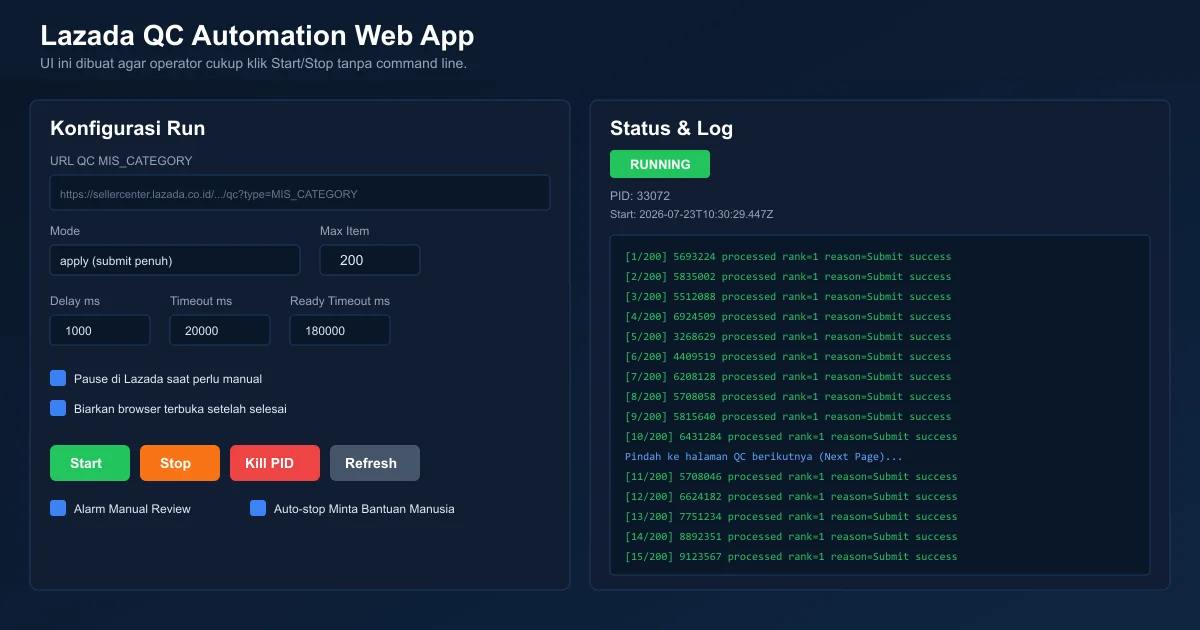1200x630 pixels.
Task: Click log line [11/200] 5708046 processed
Action: (x=791, y=477)
